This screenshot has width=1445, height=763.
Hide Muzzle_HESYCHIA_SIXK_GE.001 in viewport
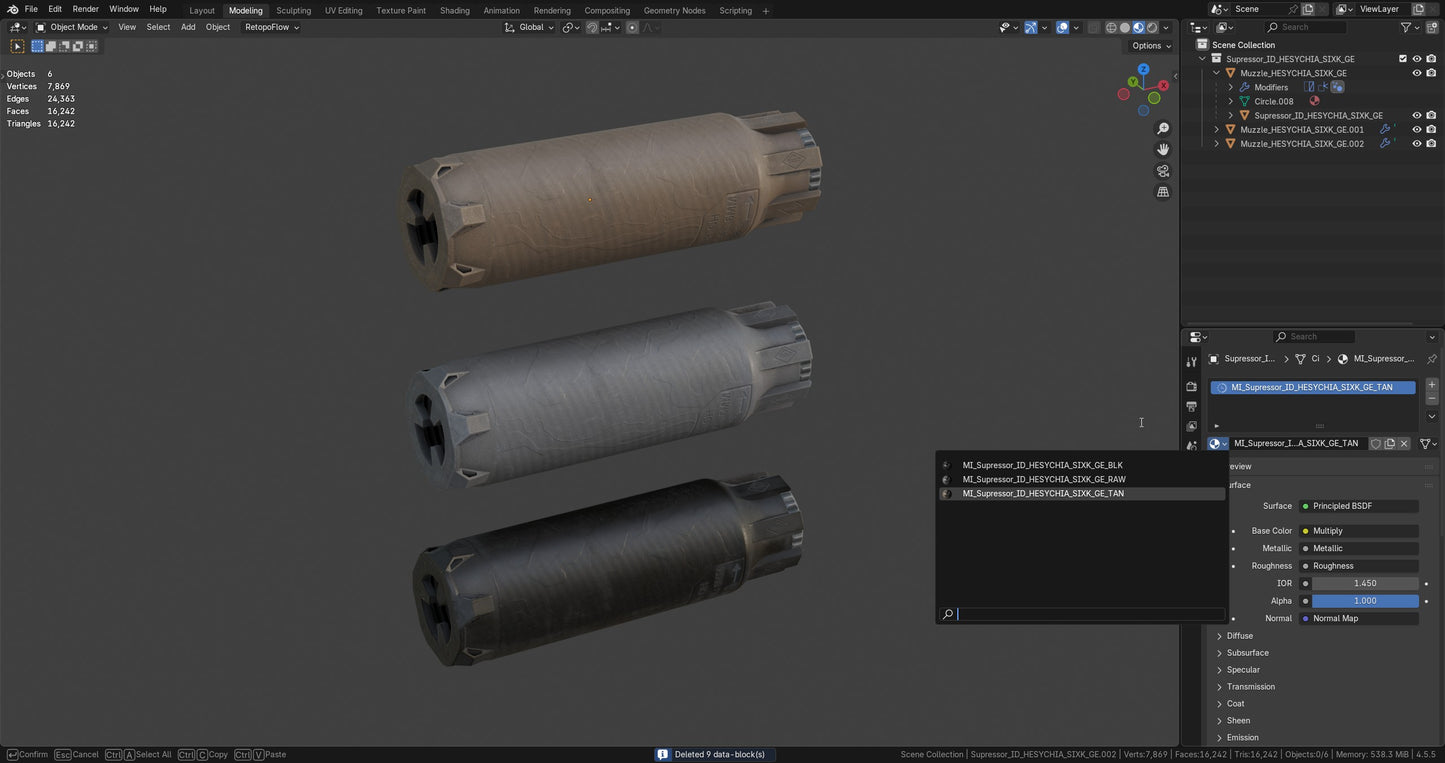click(x=1417, y=130)
